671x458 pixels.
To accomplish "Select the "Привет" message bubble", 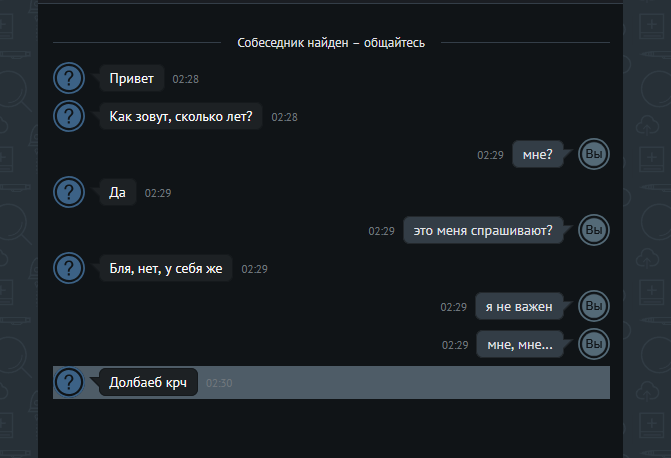I will (x=132, y=78).
